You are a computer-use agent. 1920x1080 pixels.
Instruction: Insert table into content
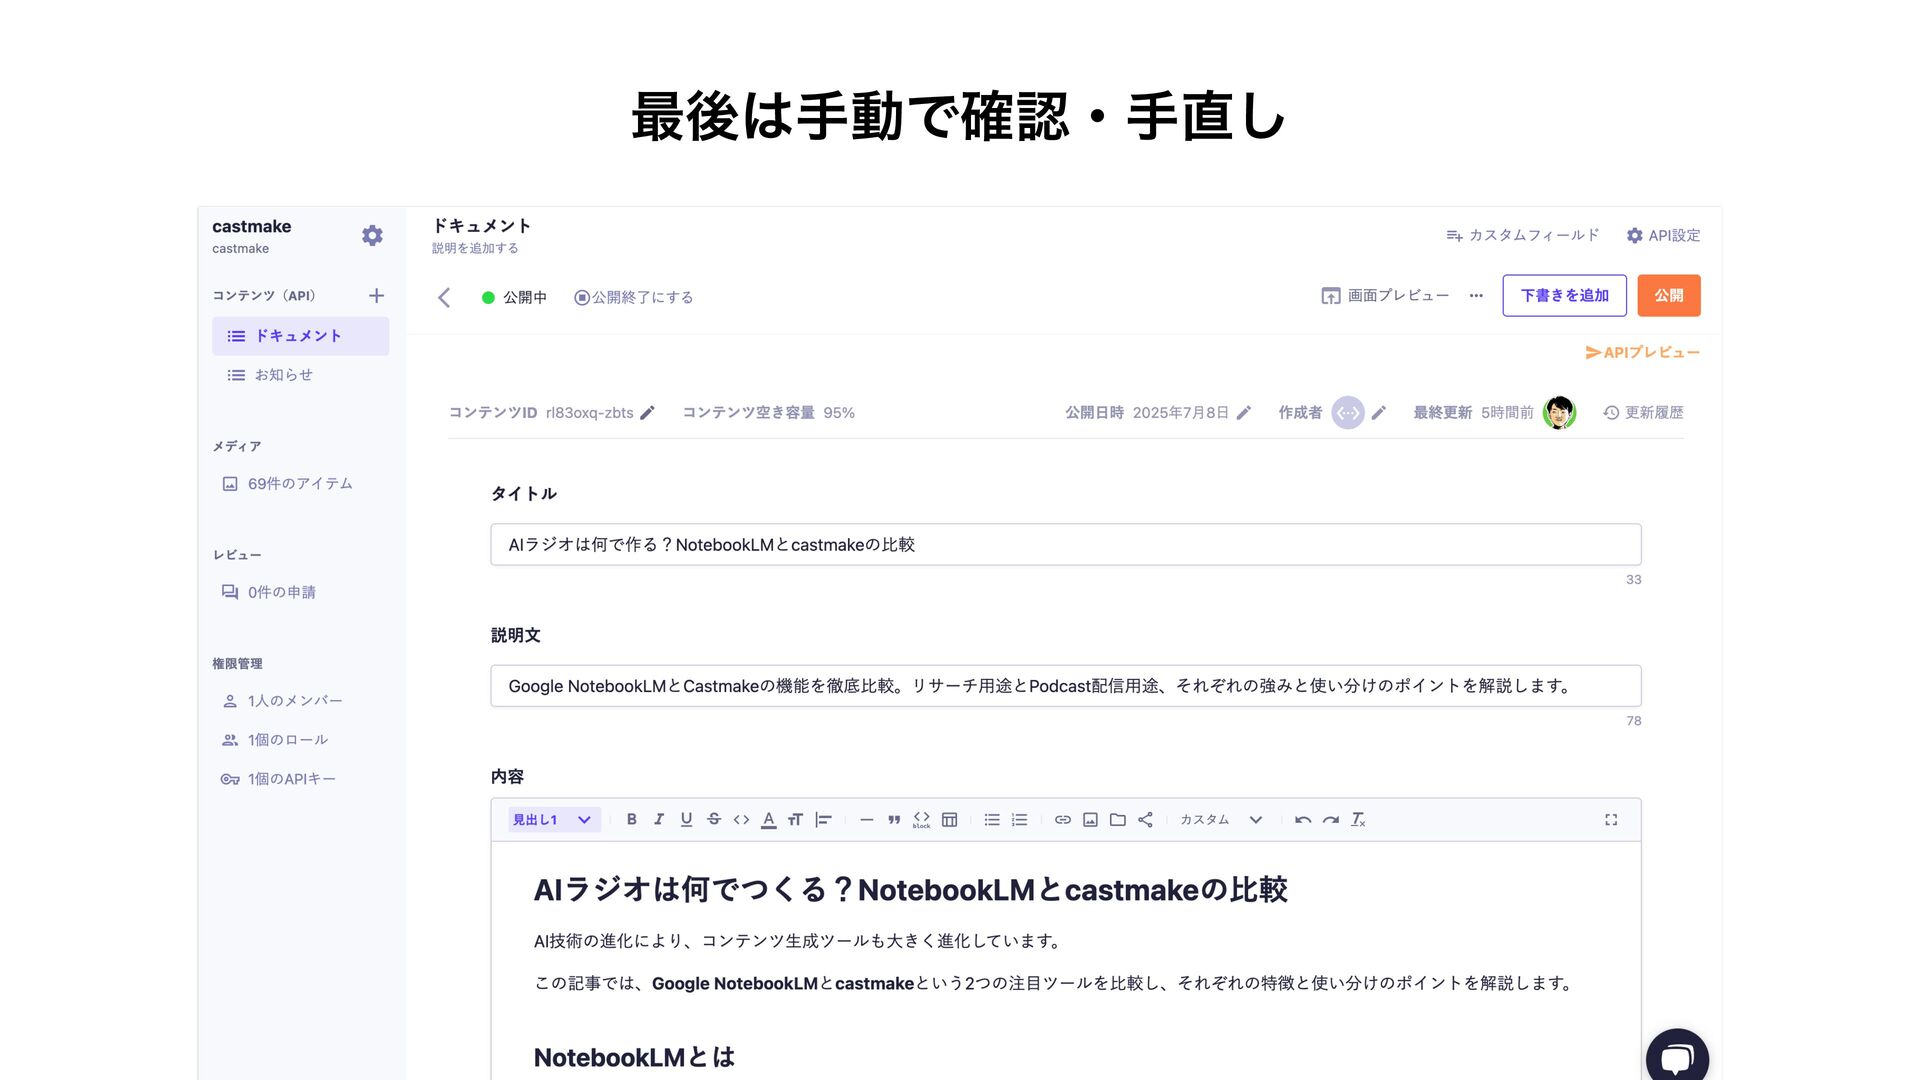click(x=949, y=820)
